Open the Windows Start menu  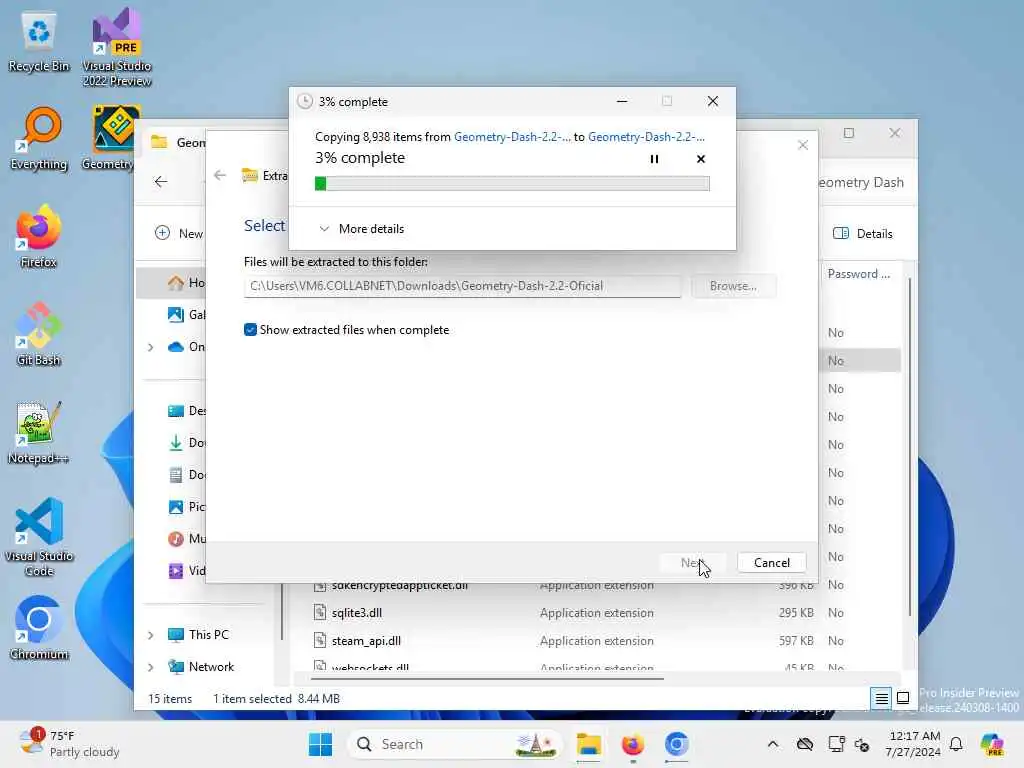(x=320, y=744)
